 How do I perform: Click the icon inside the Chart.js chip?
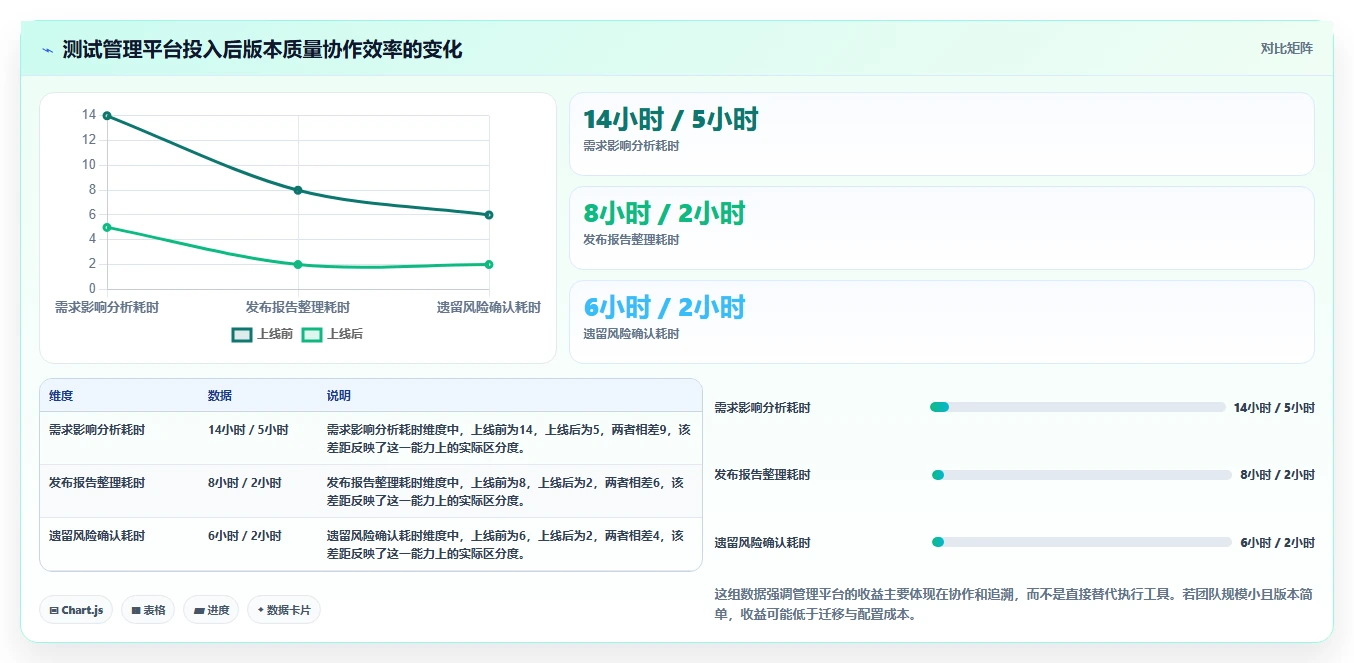pyautogui.click(x=54, y=610)
